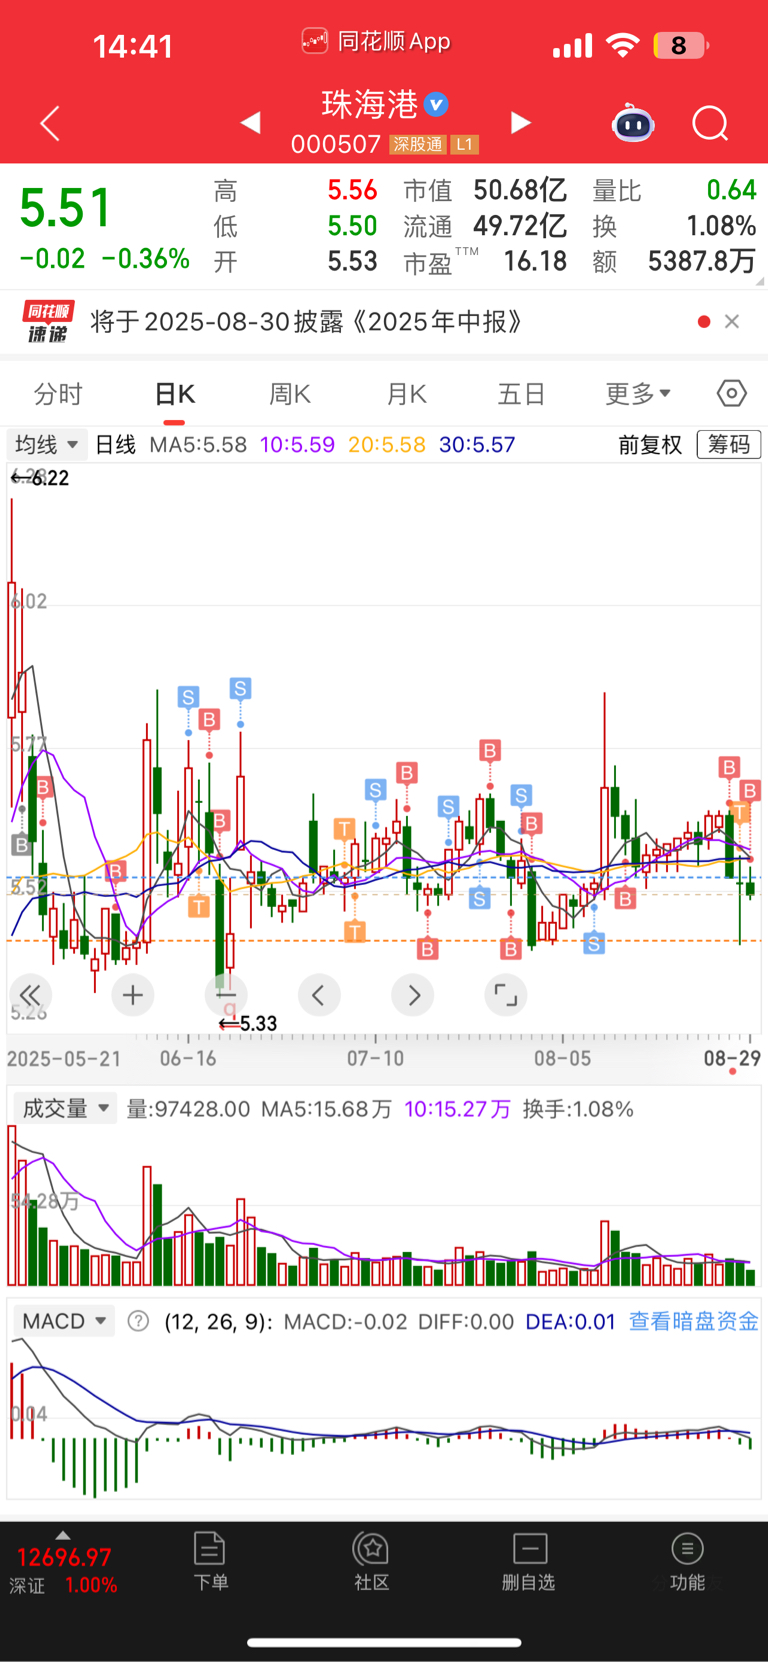Tap 08-29 date marker on axis
Screen dimensions: 768x1662
[x=732, y=1058]
